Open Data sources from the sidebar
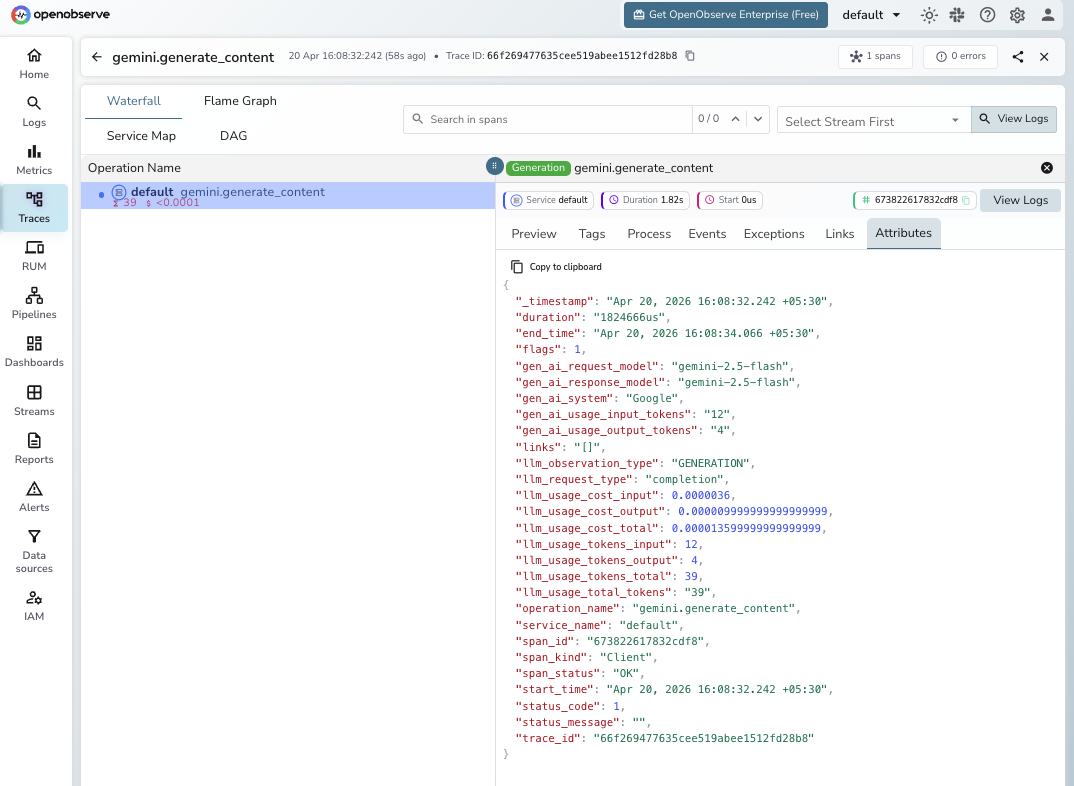Image resolution: width=1074 pixels, height=786 pixels. pyautogui.click(x=33, y=552)
